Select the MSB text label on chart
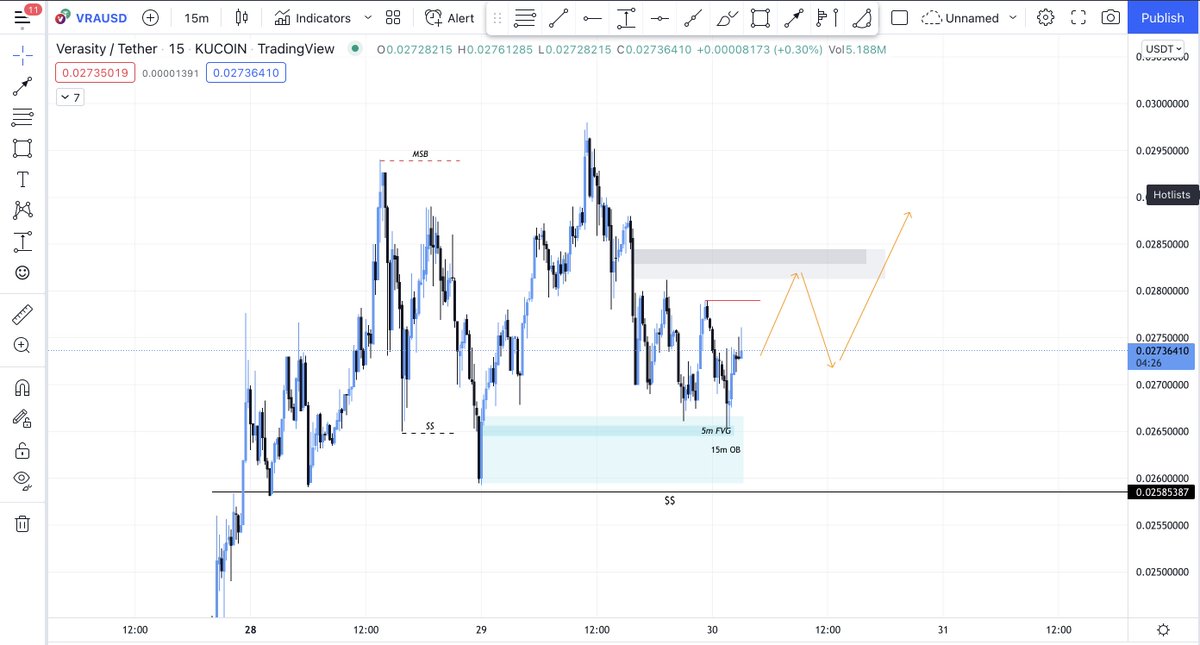1200x645 pixels. [421, 154]
